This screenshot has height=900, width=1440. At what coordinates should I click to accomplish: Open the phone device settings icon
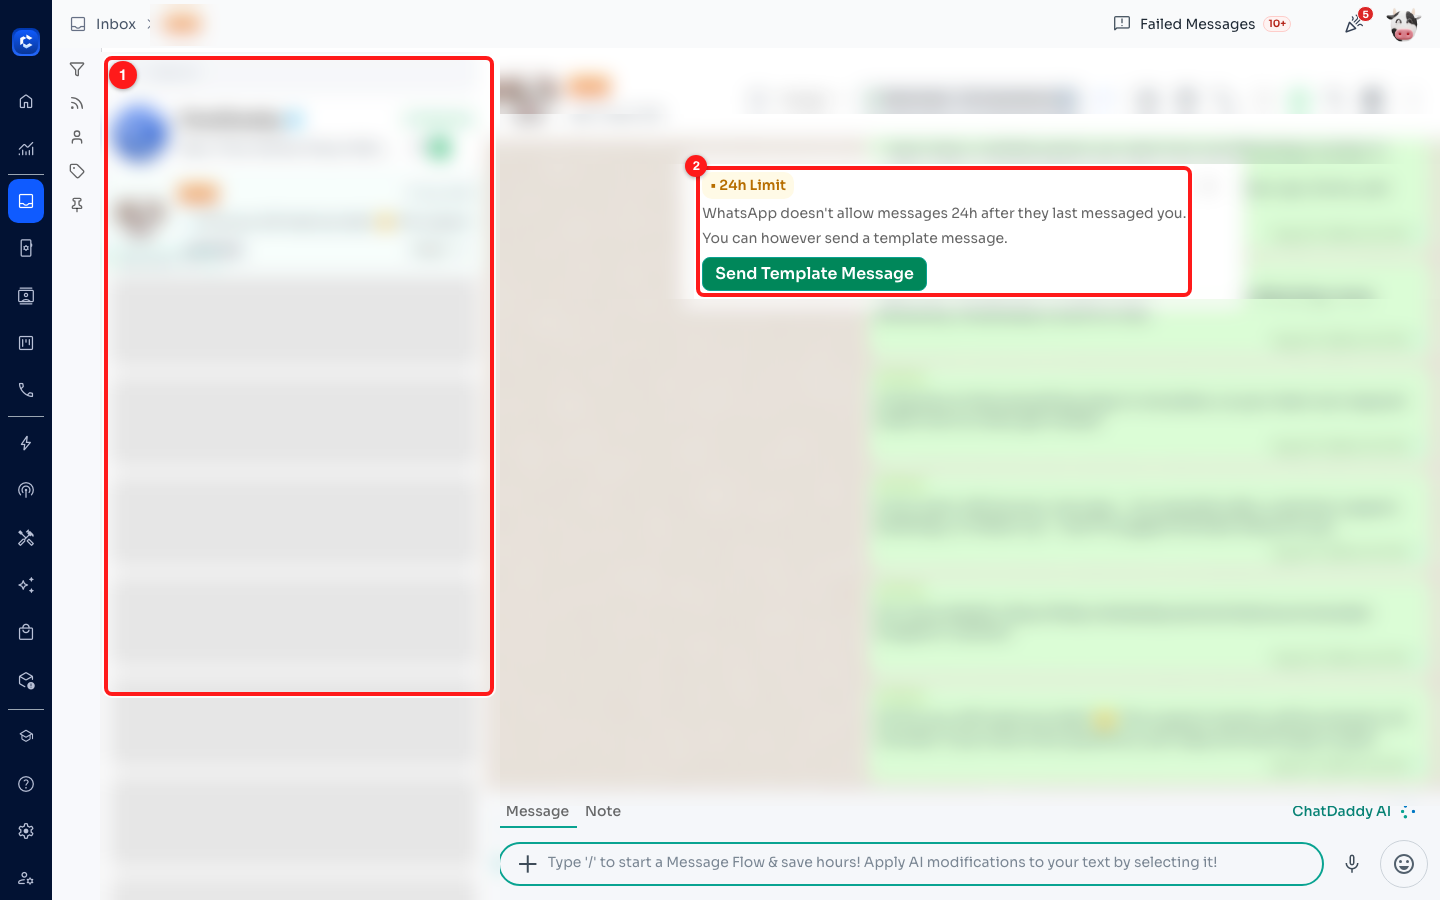click(x=26, y=248)
